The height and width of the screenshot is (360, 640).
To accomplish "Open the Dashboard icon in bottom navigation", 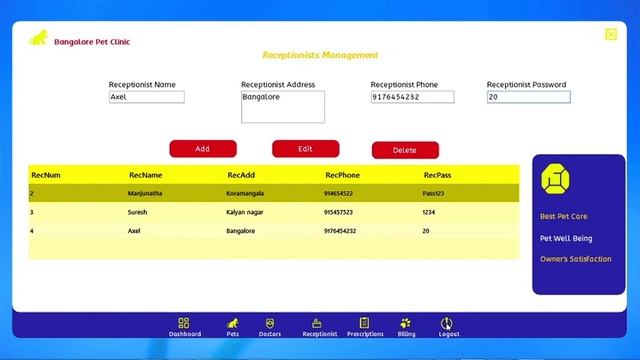I will 184,323.
